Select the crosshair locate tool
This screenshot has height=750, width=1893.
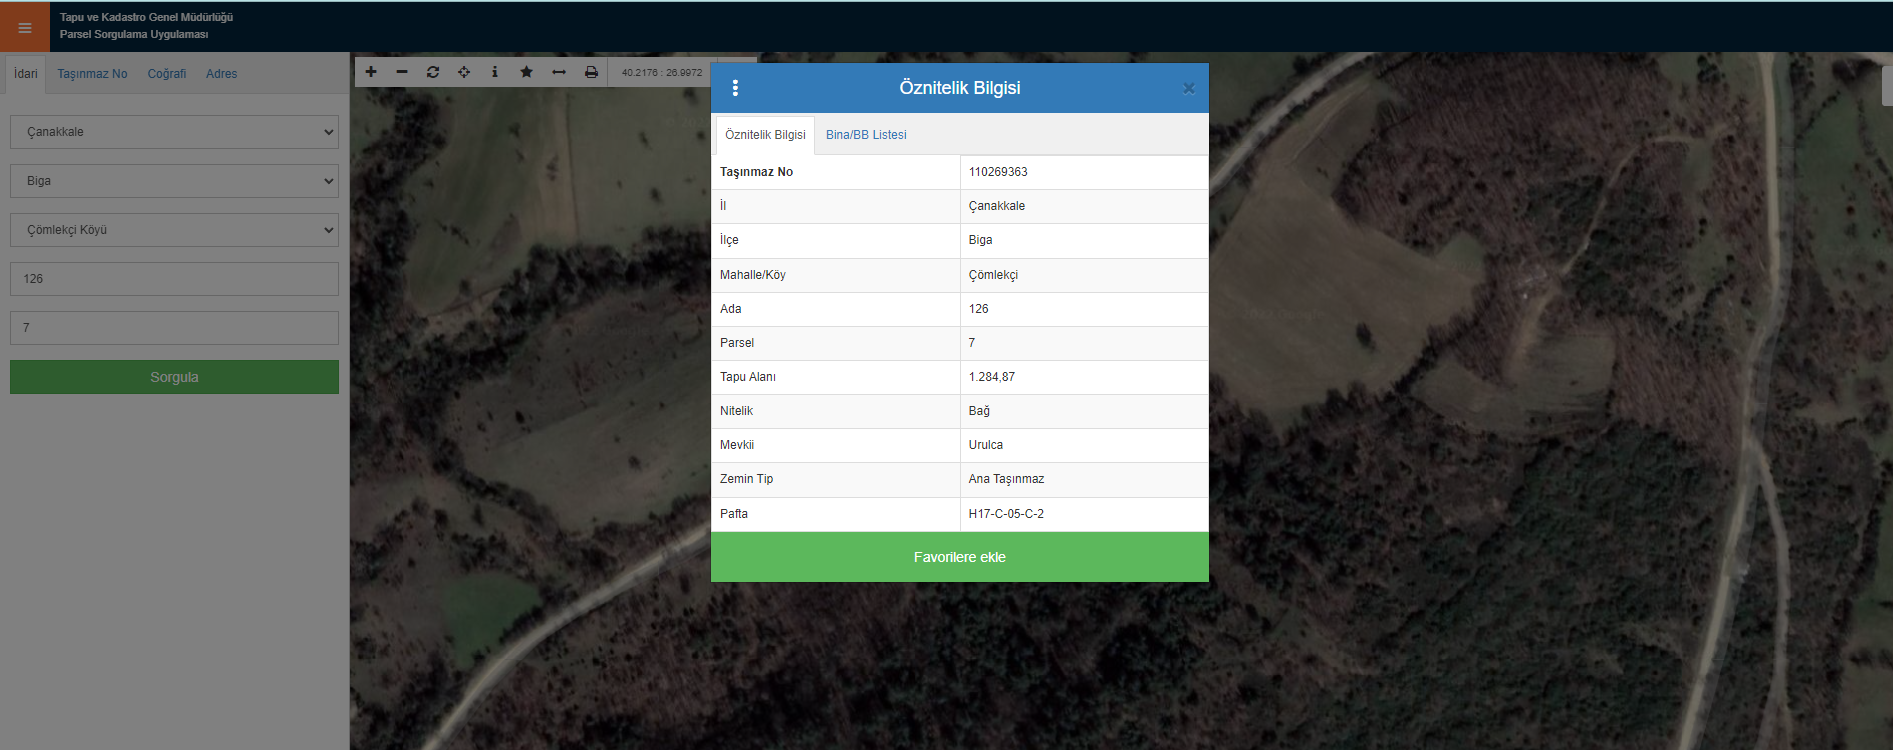coord(464,72)
